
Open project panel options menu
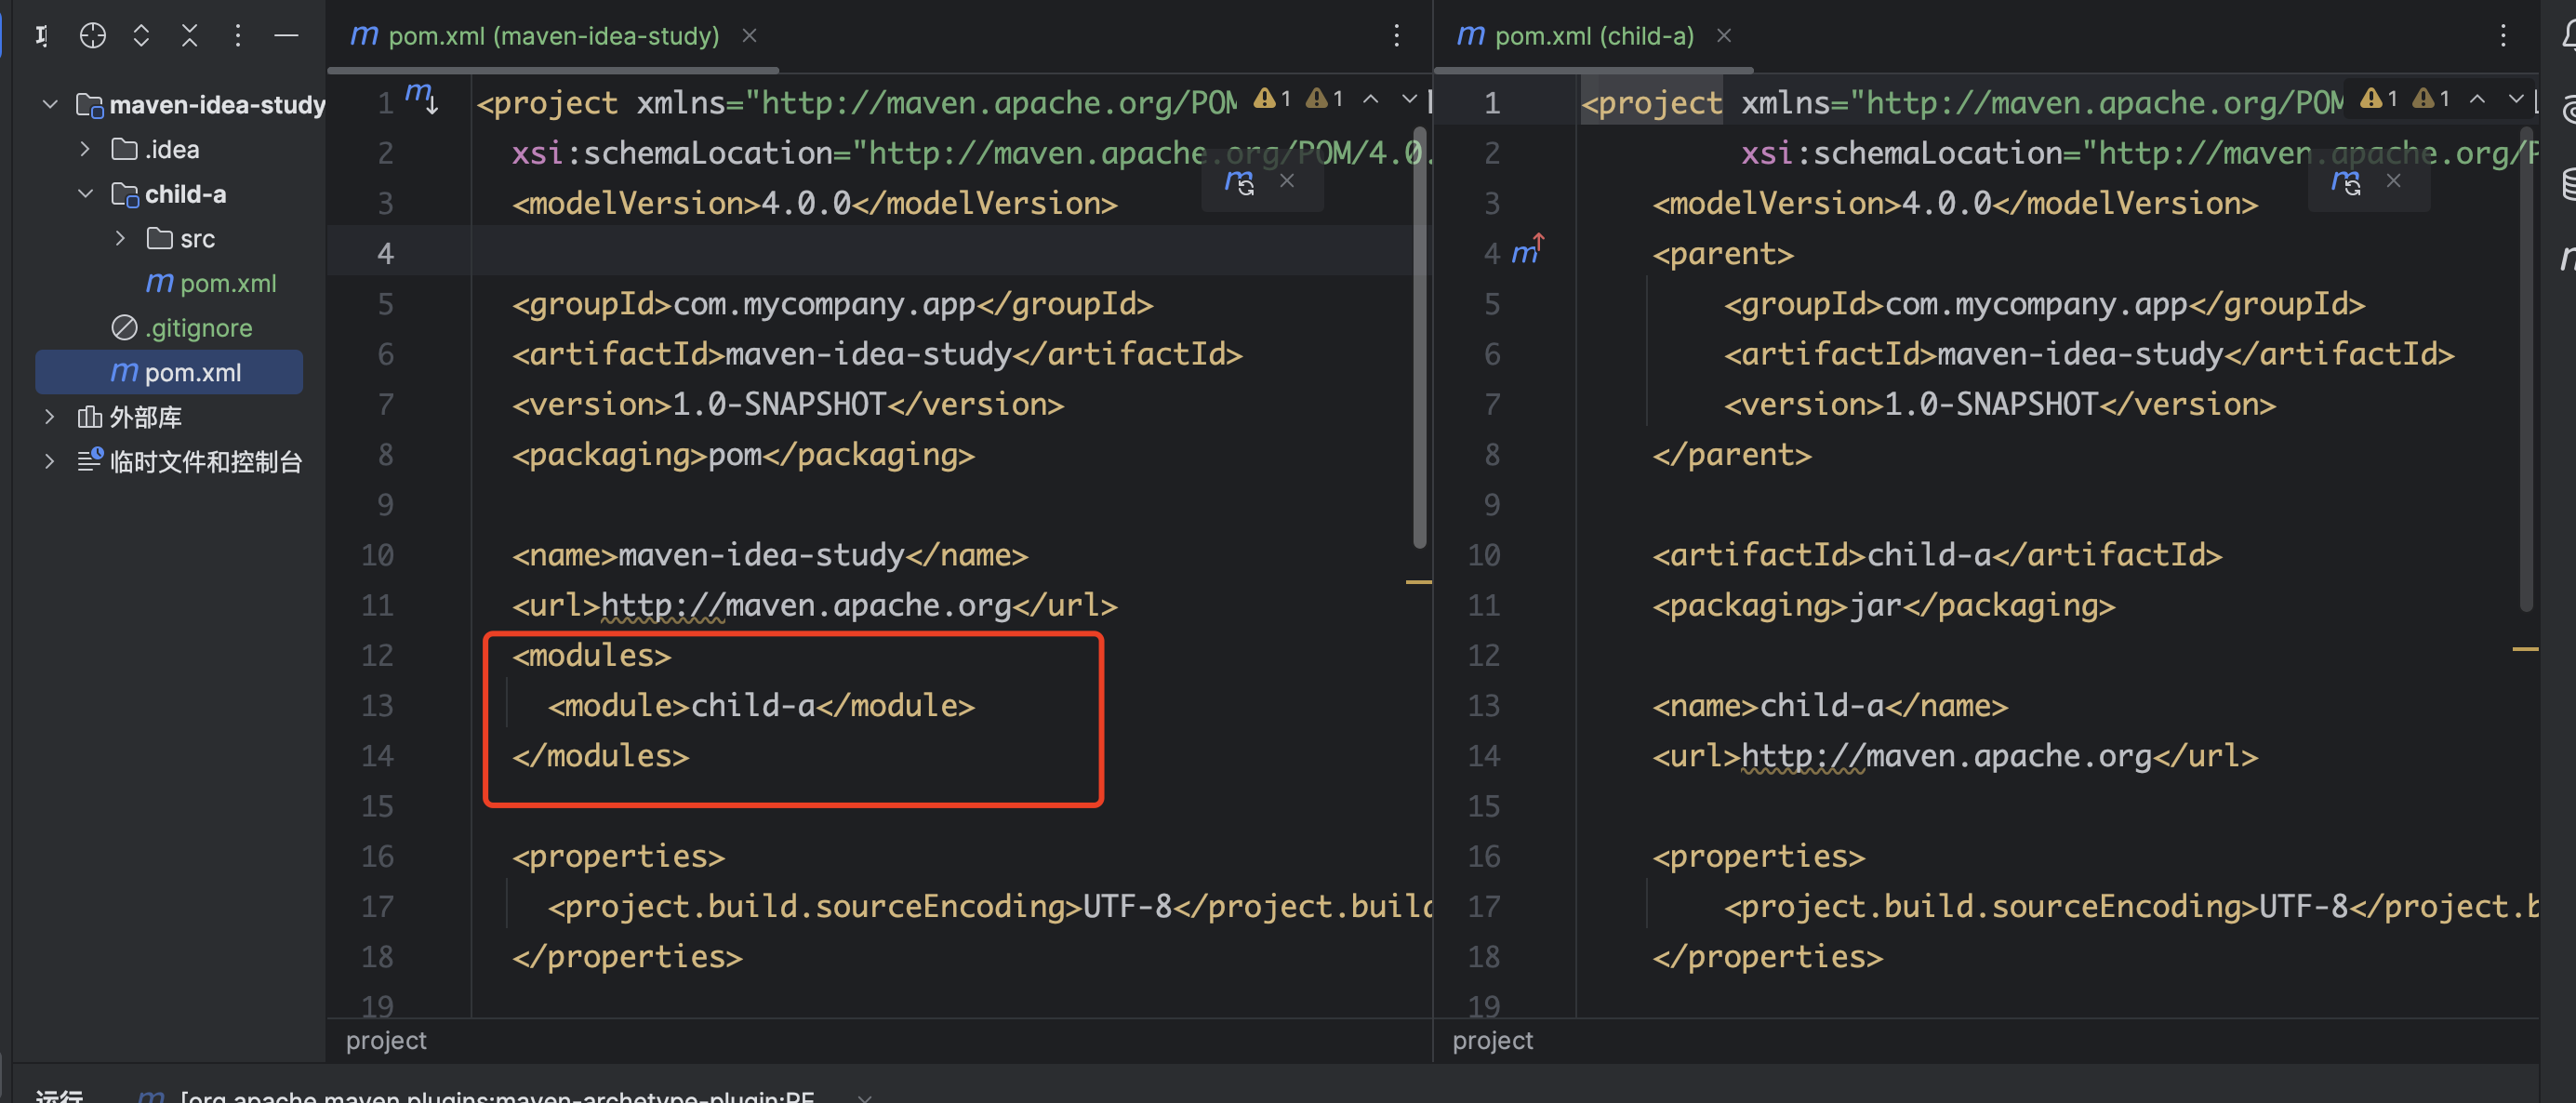(237, 36)
